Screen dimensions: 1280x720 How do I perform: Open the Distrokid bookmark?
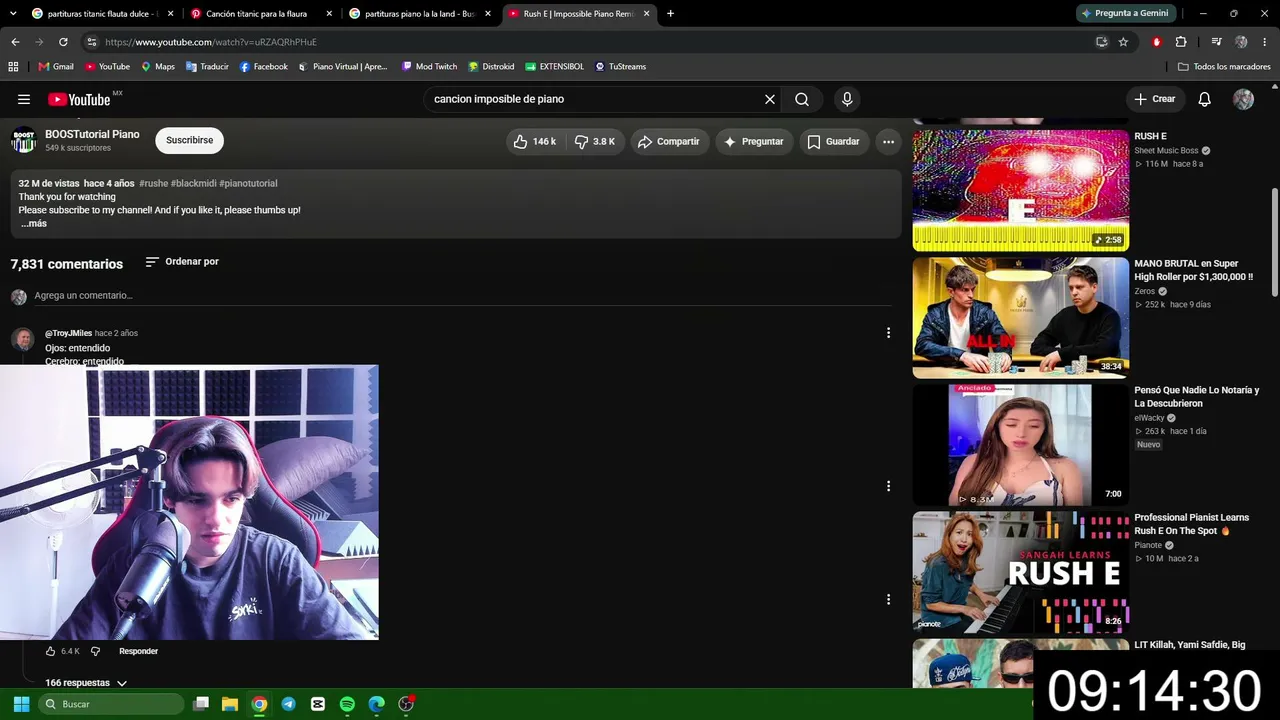(491, 67)
